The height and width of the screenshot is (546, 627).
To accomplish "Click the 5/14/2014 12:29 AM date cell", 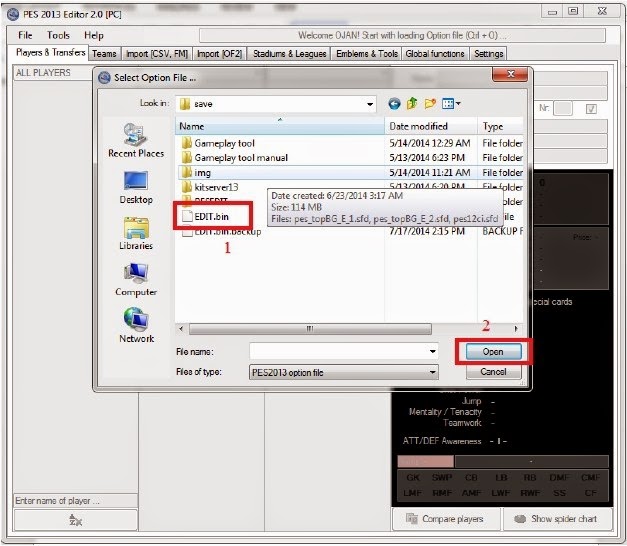I will pos(430,143).
